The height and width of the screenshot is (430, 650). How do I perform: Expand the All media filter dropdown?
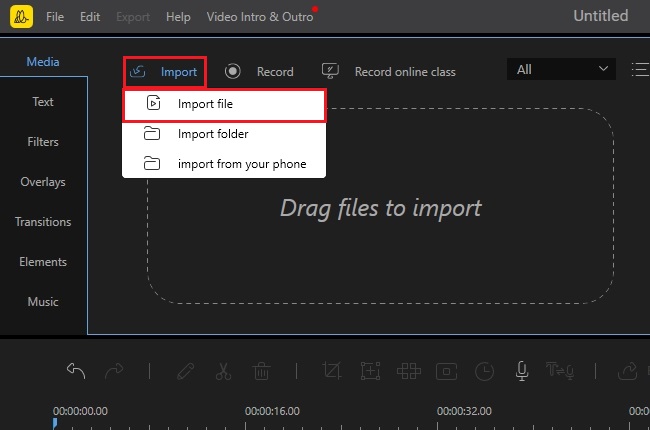[x=561, y=69]
